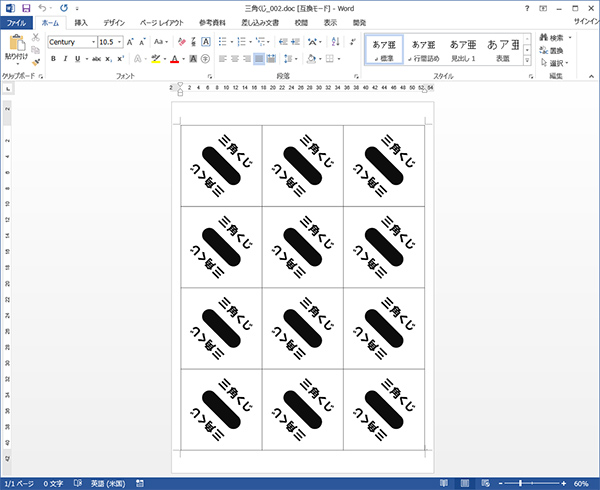Open the 挿入 (Insert) ribbon tab
Screen dimensions: 600x490
coord(81,22)
